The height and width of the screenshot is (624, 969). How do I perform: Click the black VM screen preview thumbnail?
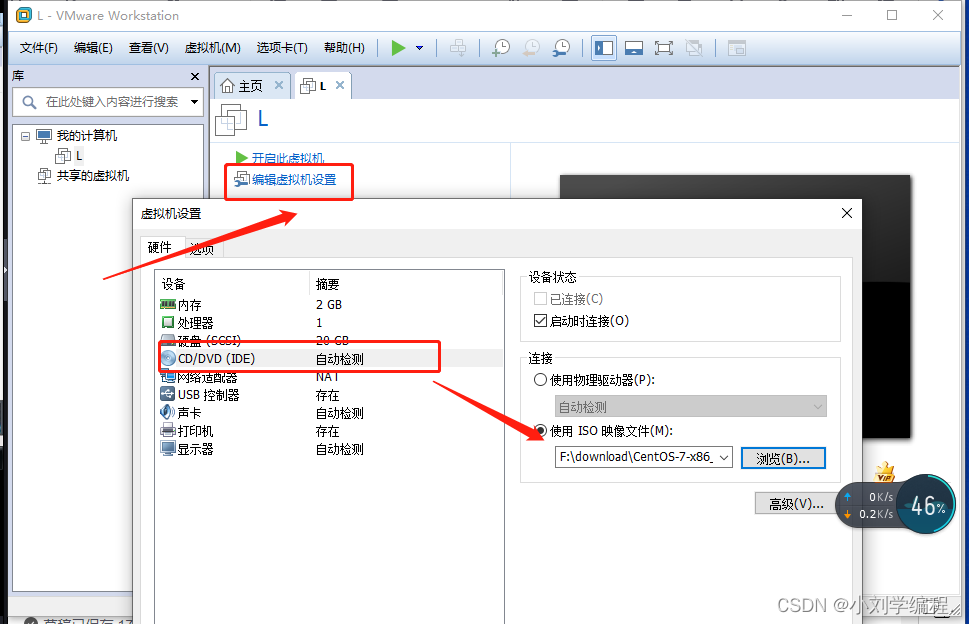[x=735, y=306]
